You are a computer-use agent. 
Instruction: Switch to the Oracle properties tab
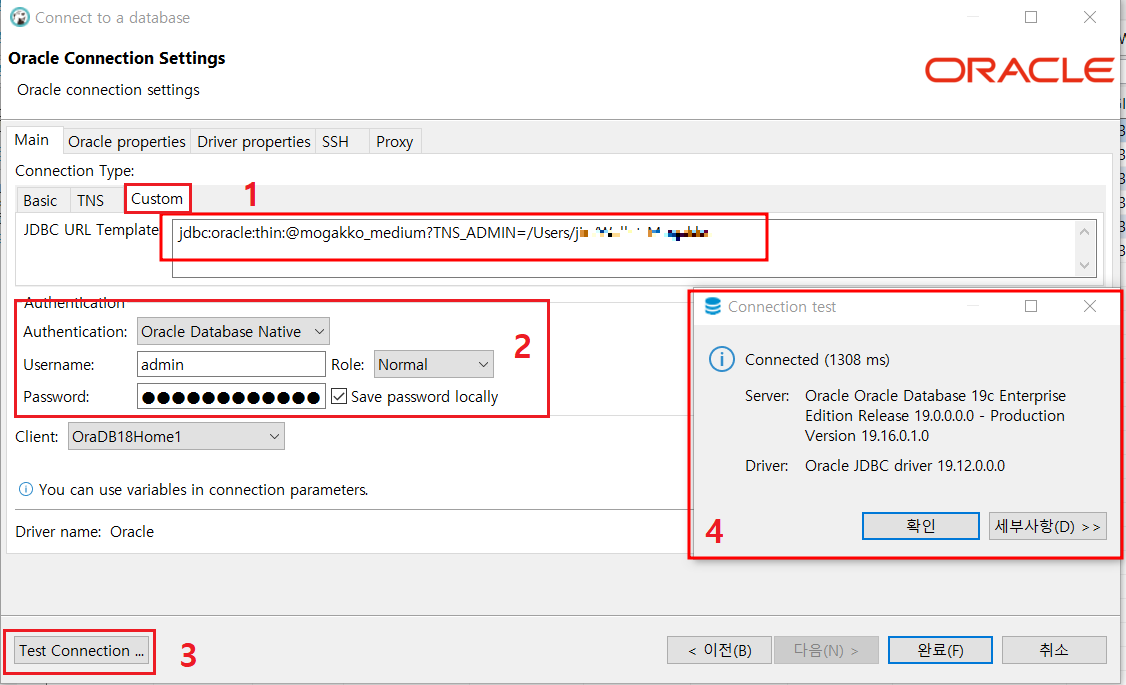[x=126, y=141]
